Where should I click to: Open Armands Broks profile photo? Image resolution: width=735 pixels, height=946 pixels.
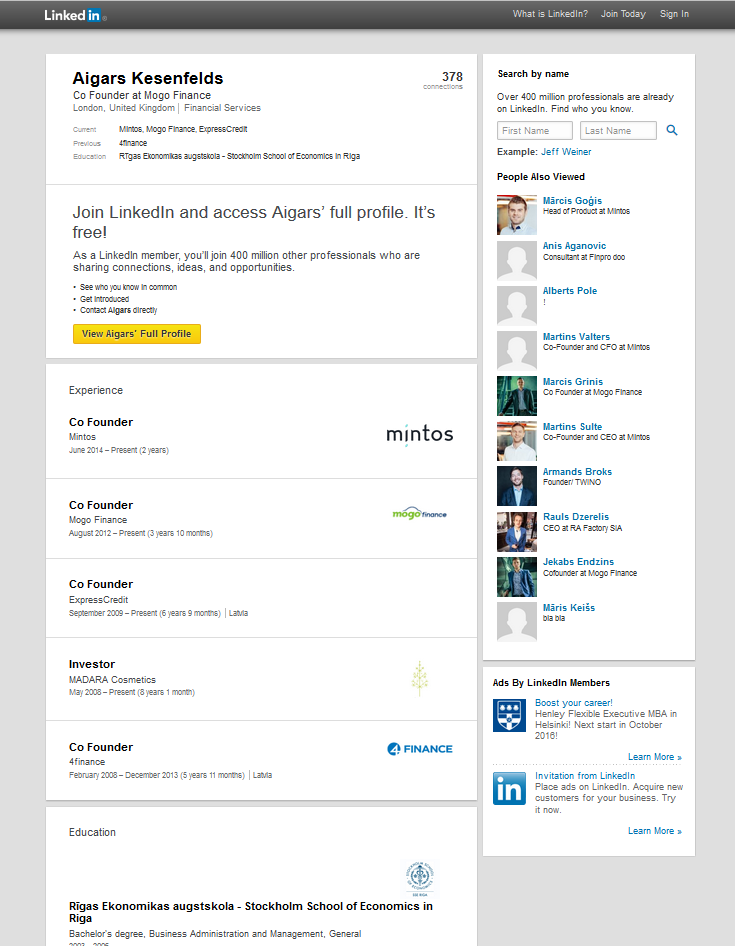pyautogui.click(x=517, y=486)
